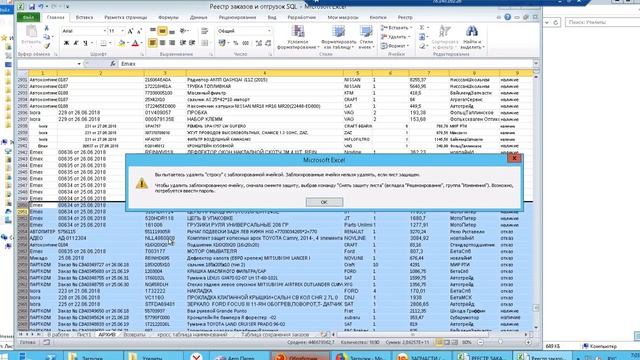Viewport: 640px width, 360px height.
Task: Close the Microsoft Excel warning dialog
Action: (514, 158)
